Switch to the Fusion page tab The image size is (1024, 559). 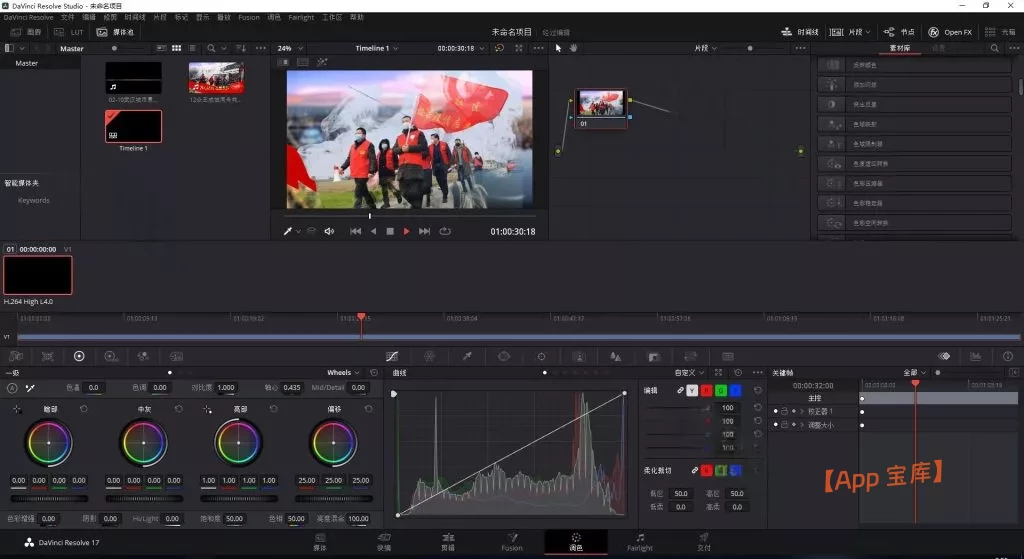point(511,542)
